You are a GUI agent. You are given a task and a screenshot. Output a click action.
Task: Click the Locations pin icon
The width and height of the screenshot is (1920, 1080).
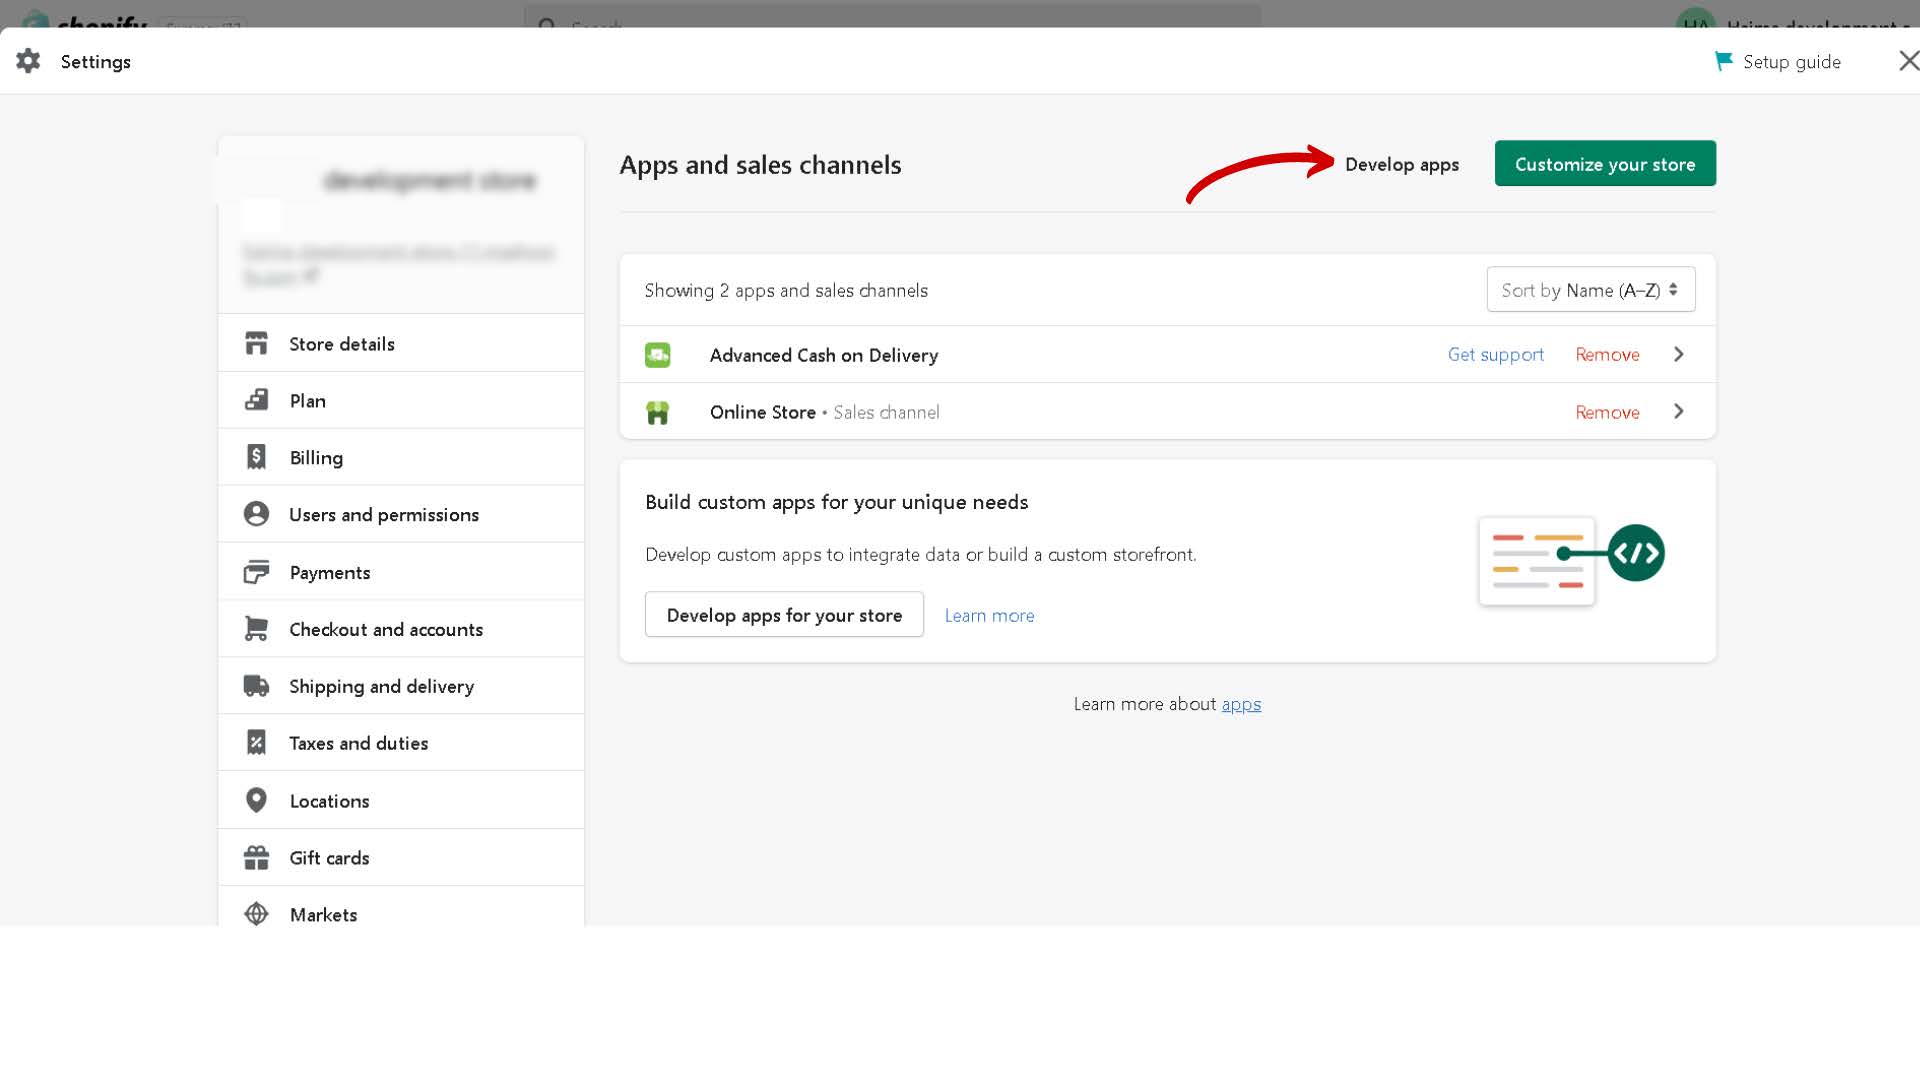[x=256, y=800]
